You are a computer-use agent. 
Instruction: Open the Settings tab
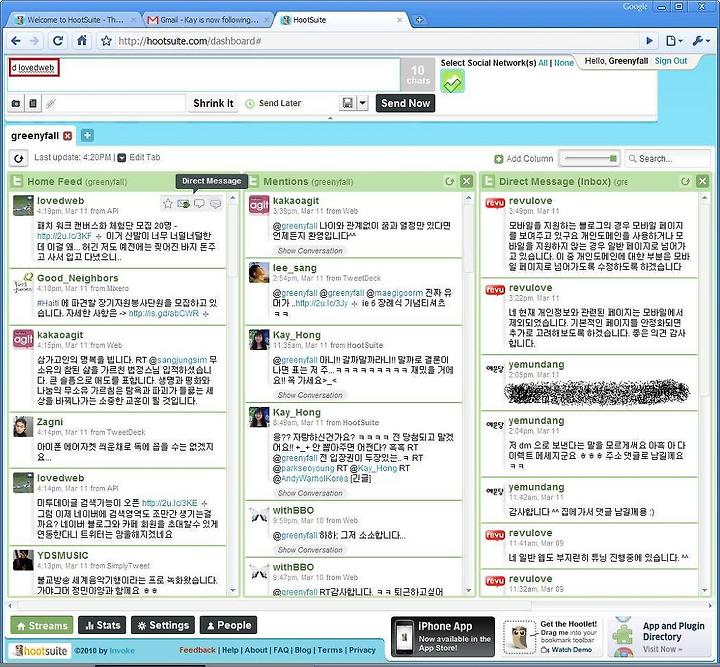163,625
